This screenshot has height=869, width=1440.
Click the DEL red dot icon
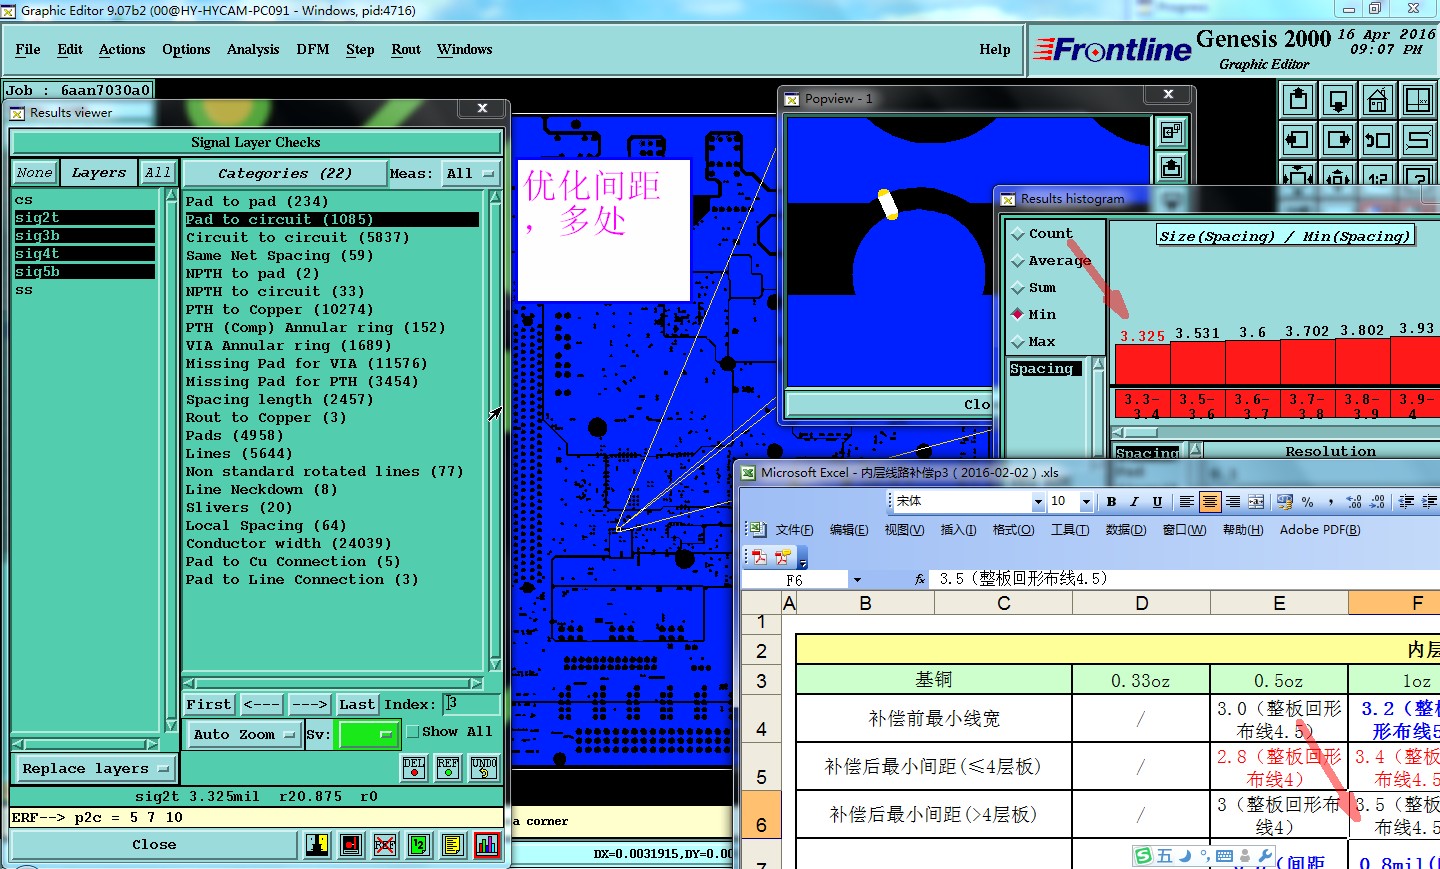[414, 767]
